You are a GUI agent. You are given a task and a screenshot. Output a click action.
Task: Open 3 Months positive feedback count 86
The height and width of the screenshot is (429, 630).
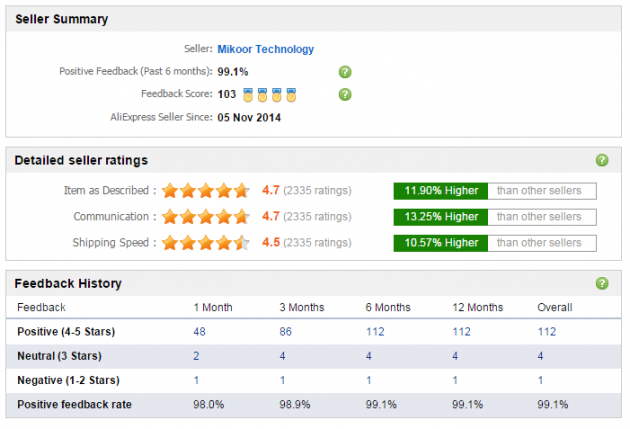(x=286, y=331)
